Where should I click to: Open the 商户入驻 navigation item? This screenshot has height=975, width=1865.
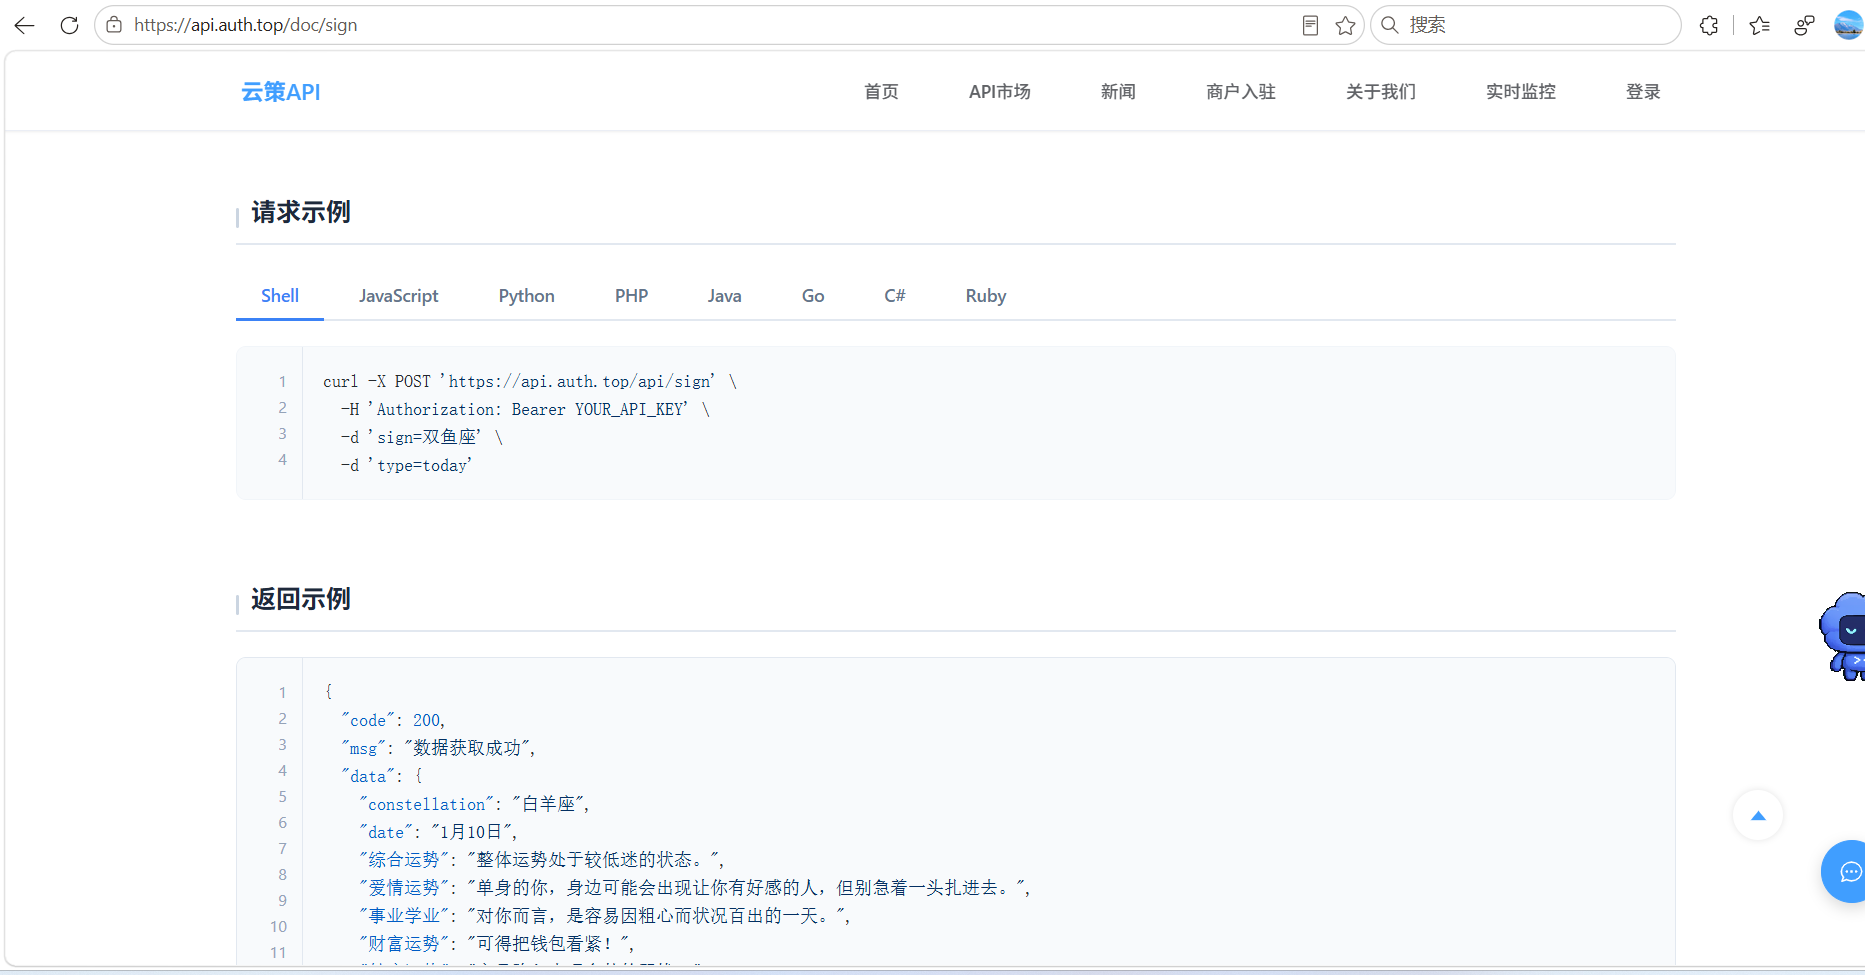point(1241,92)
